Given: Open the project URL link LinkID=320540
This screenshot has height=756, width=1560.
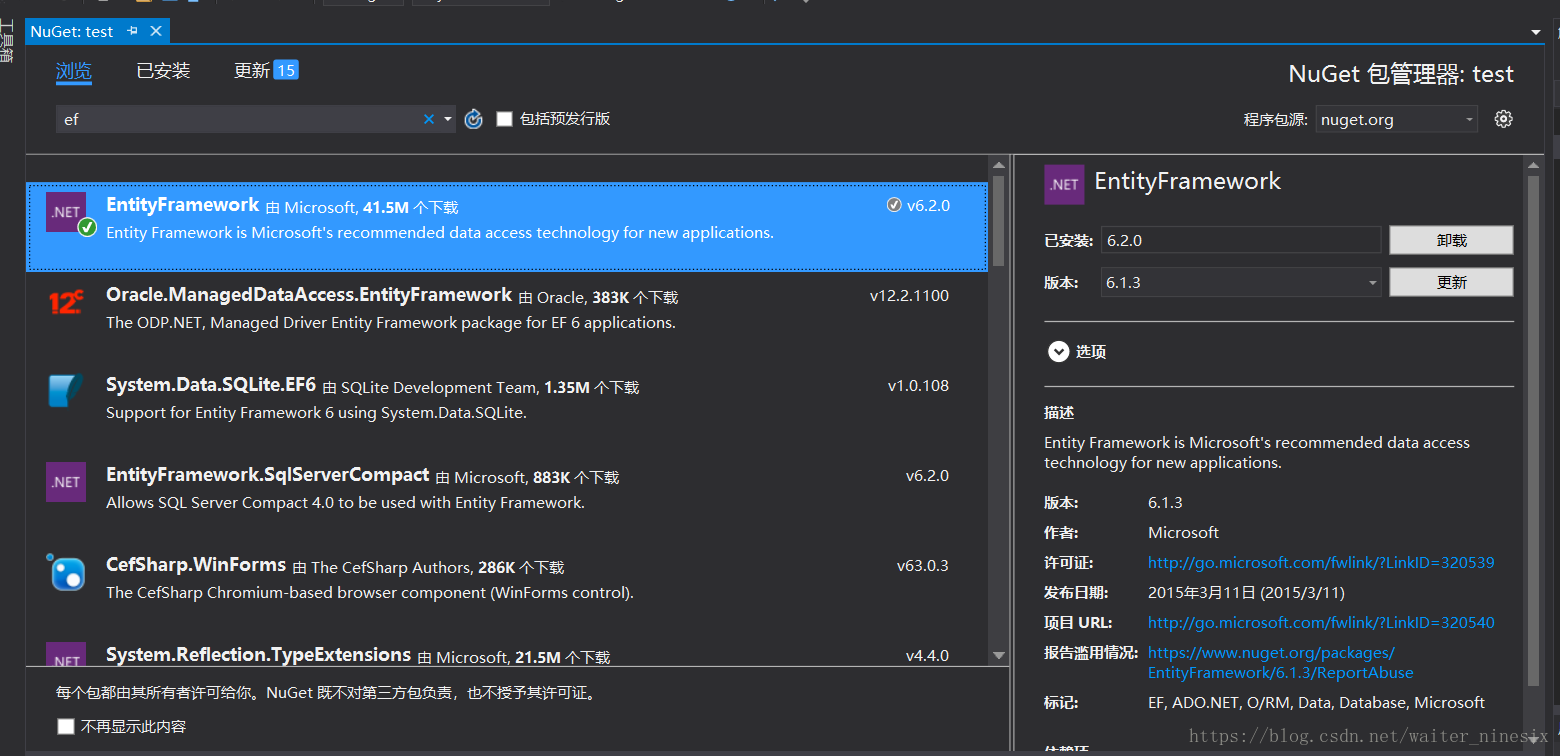Looking at the screenshot, I should coord(1321,622).
